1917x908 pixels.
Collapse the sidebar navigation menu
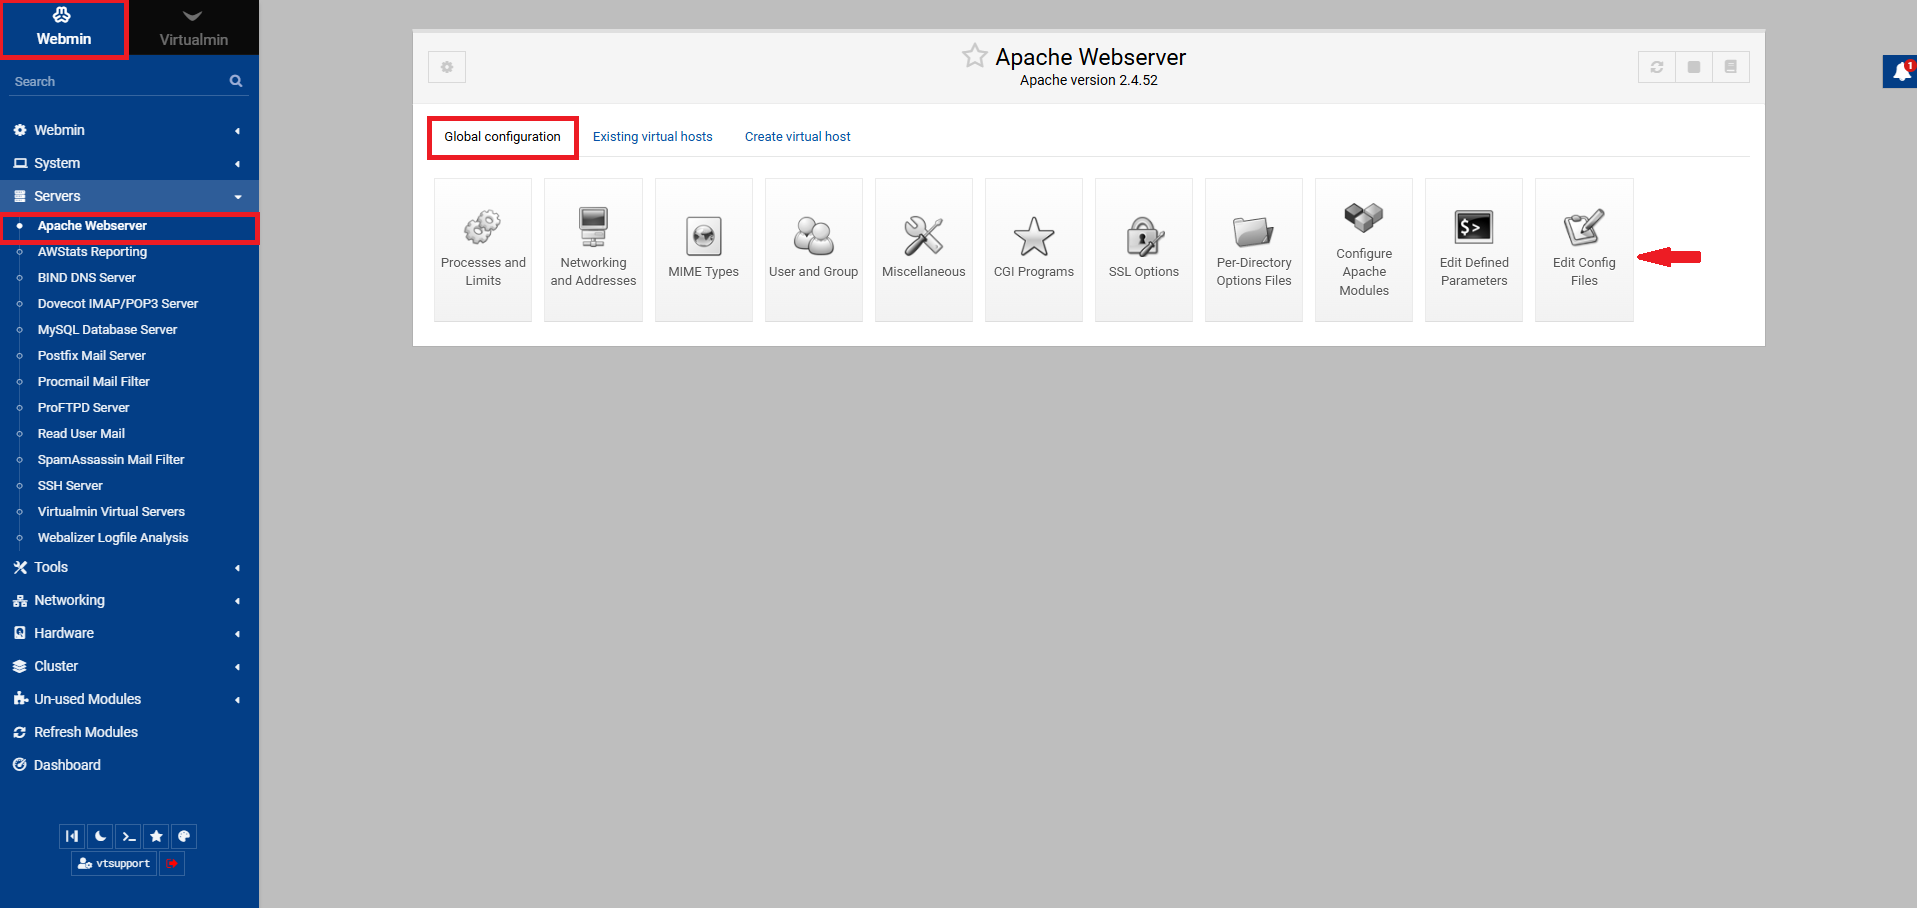click(x=72, y=836)
